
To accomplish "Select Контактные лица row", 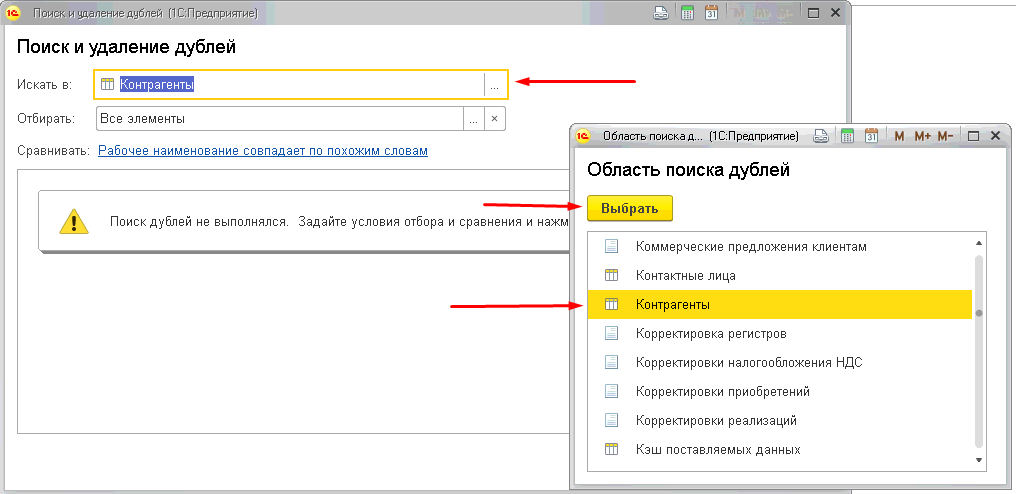I will 779,276.
